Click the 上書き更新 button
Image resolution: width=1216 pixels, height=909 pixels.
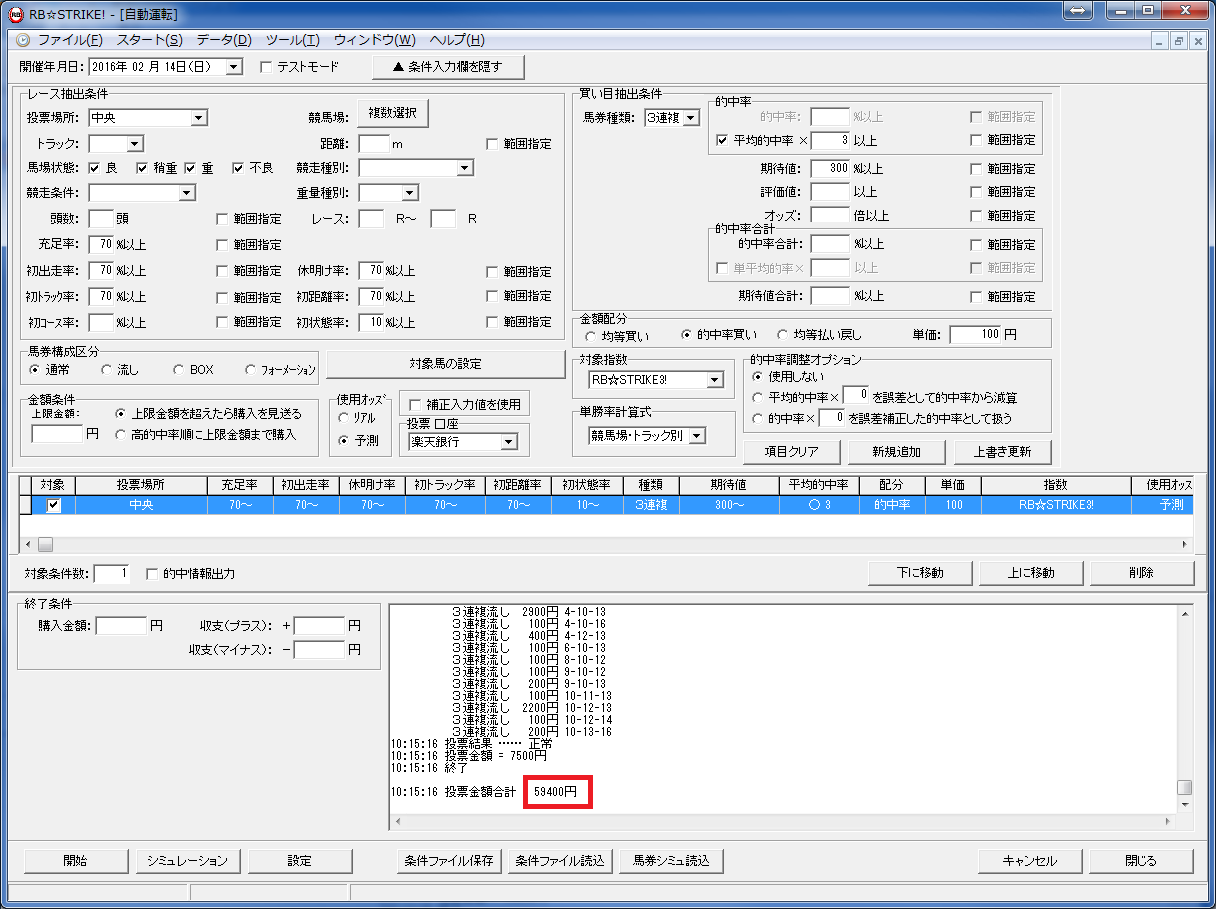1003,452
